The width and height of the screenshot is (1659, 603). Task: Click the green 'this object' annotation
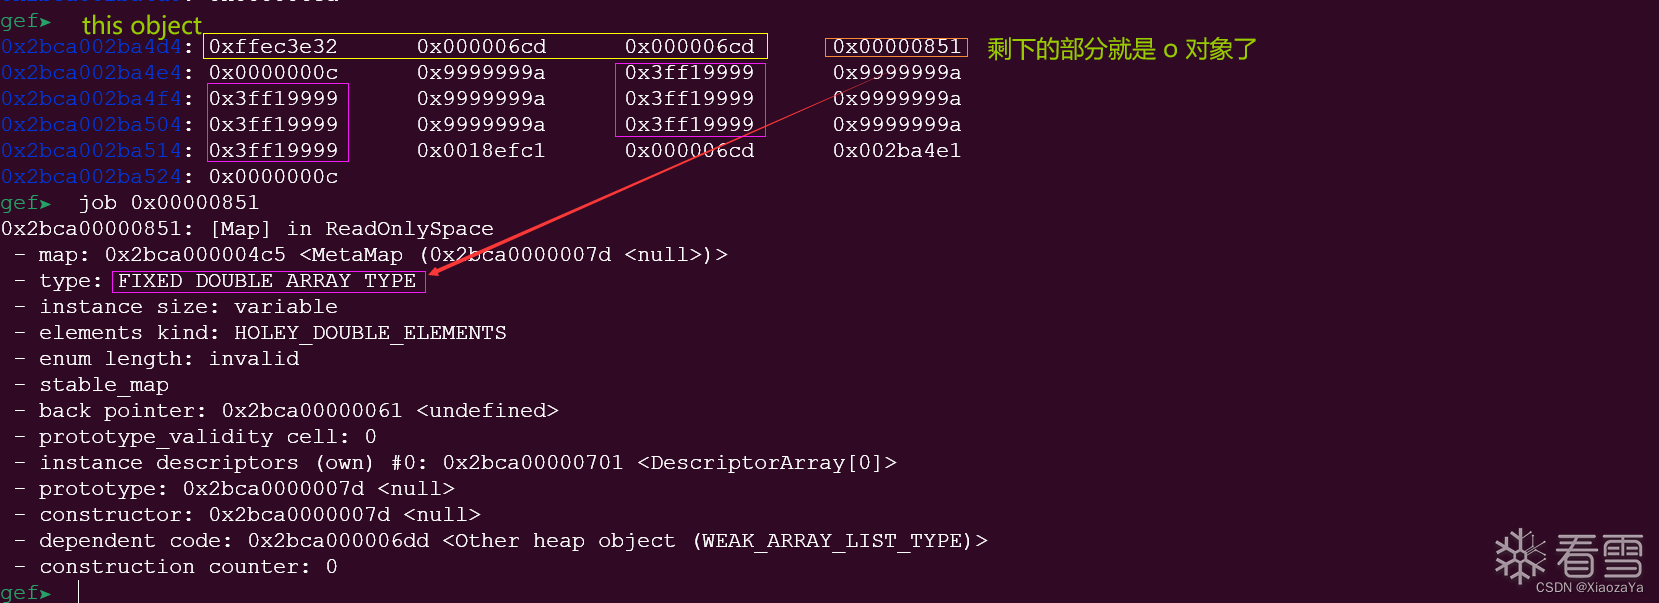pyautogui.click(x=142, y=24)
